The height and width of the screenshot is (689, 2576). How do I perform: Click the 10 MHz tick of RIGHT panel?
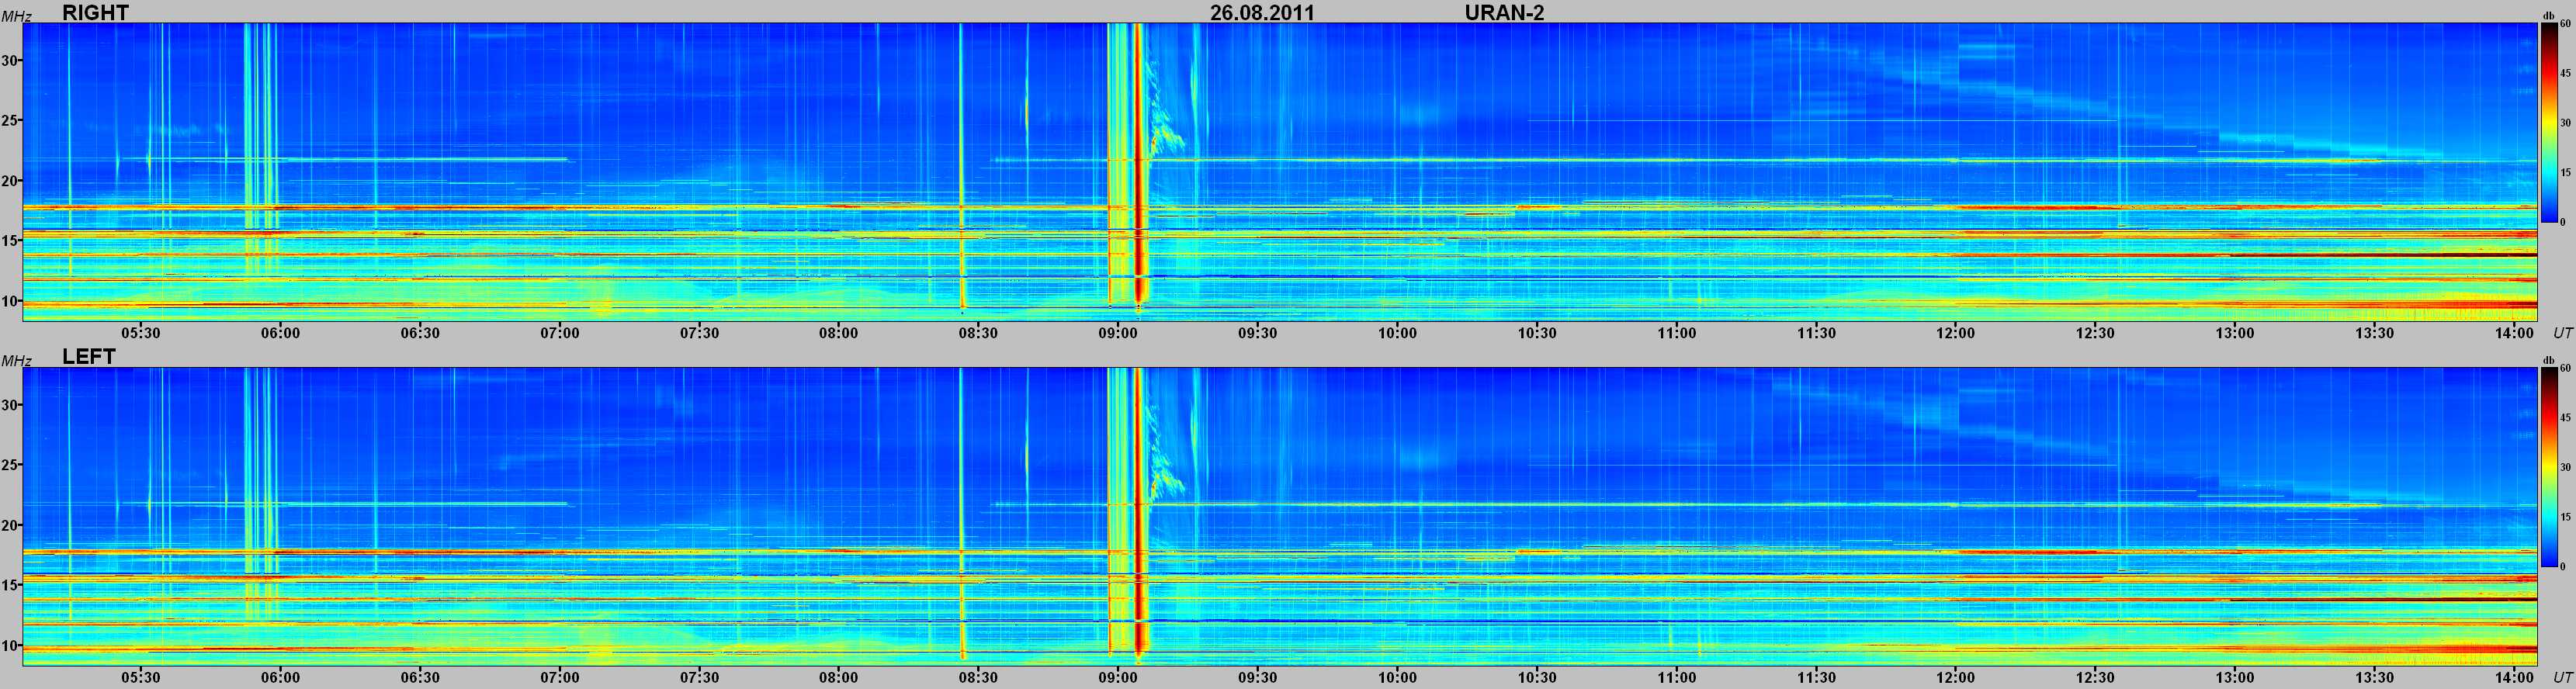tap(10, 301)
